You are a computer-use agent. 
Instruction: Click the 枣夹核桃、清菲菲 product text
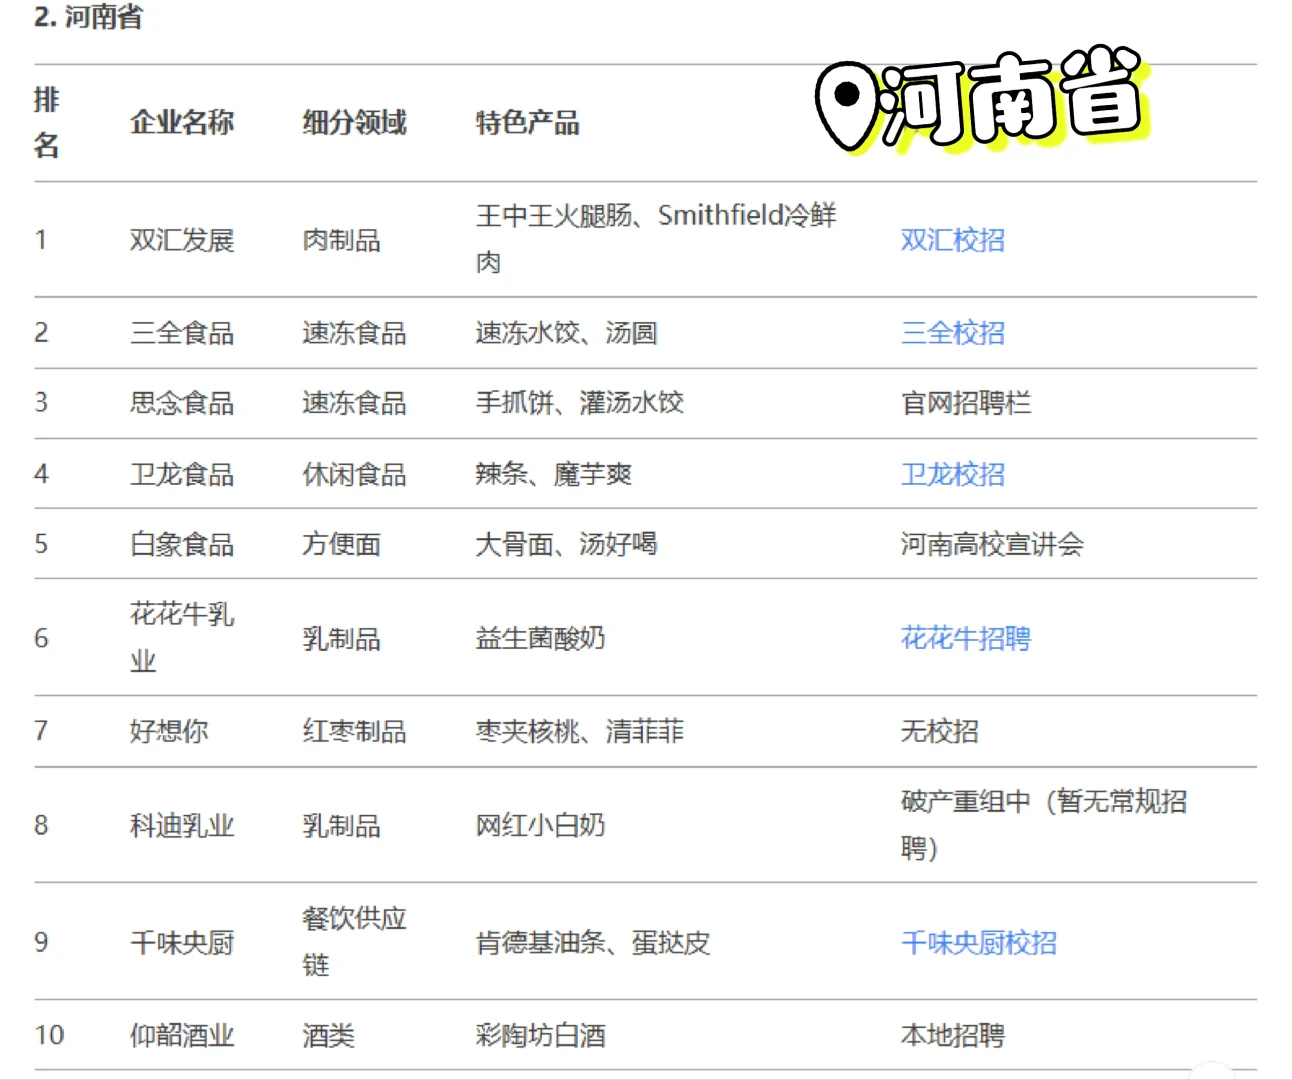[x=579, y=731]
